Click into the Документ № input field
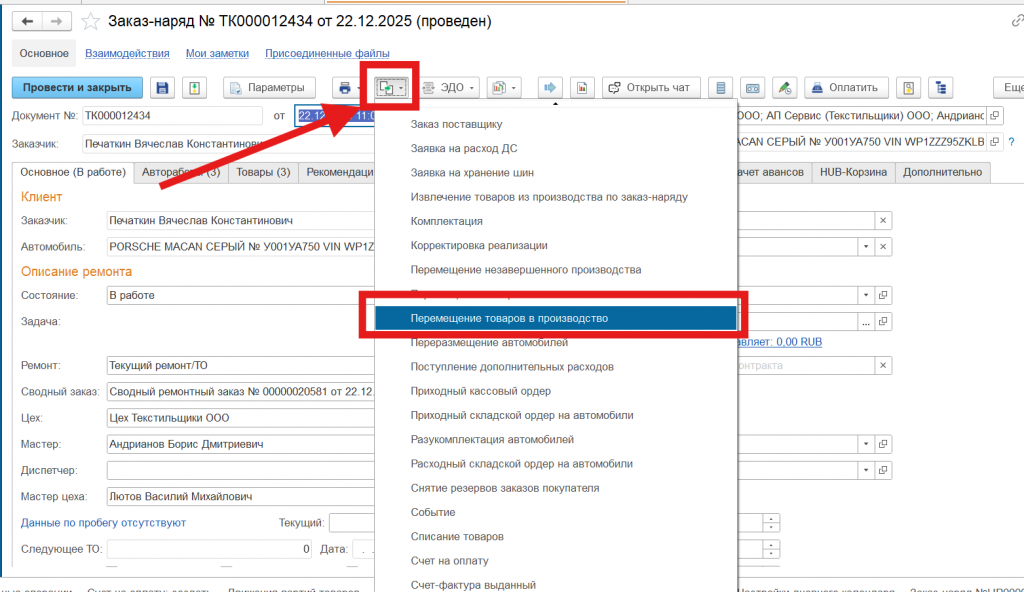This screenshot has width=1024, height=592. click(x=170, y=116)
